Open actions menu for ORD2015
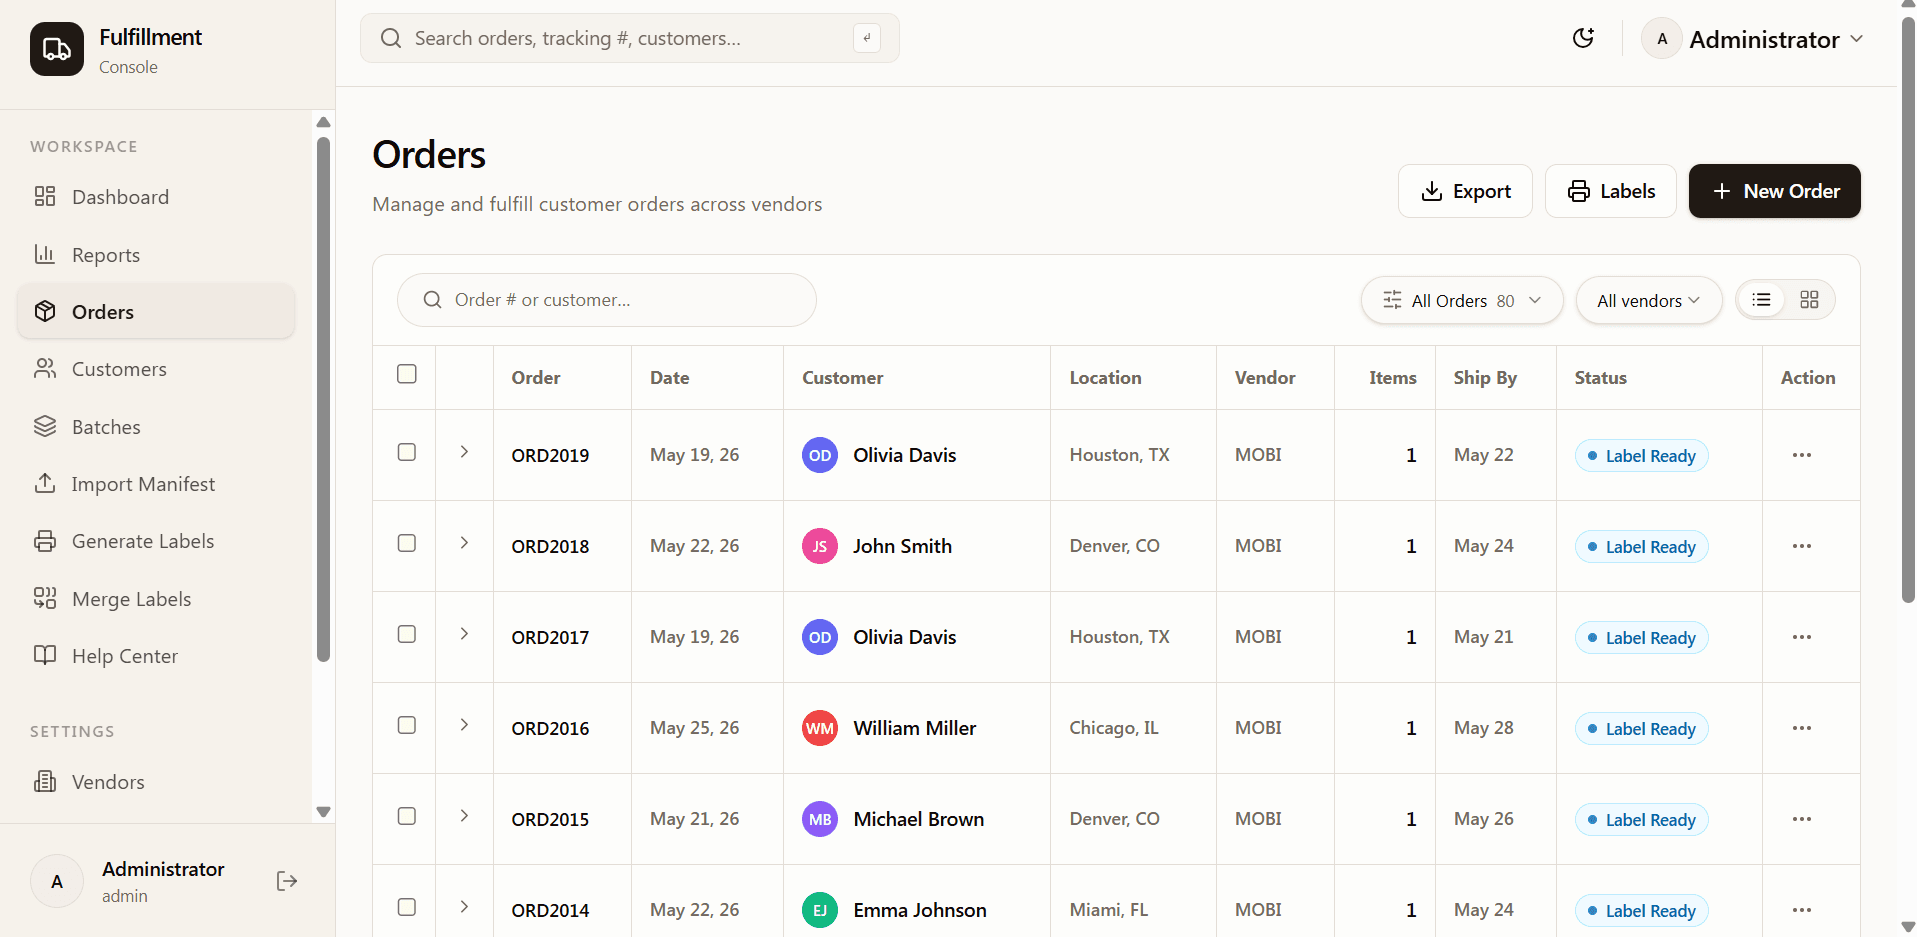Screen dimensions: 1917x937 (x=1802, y=819)
